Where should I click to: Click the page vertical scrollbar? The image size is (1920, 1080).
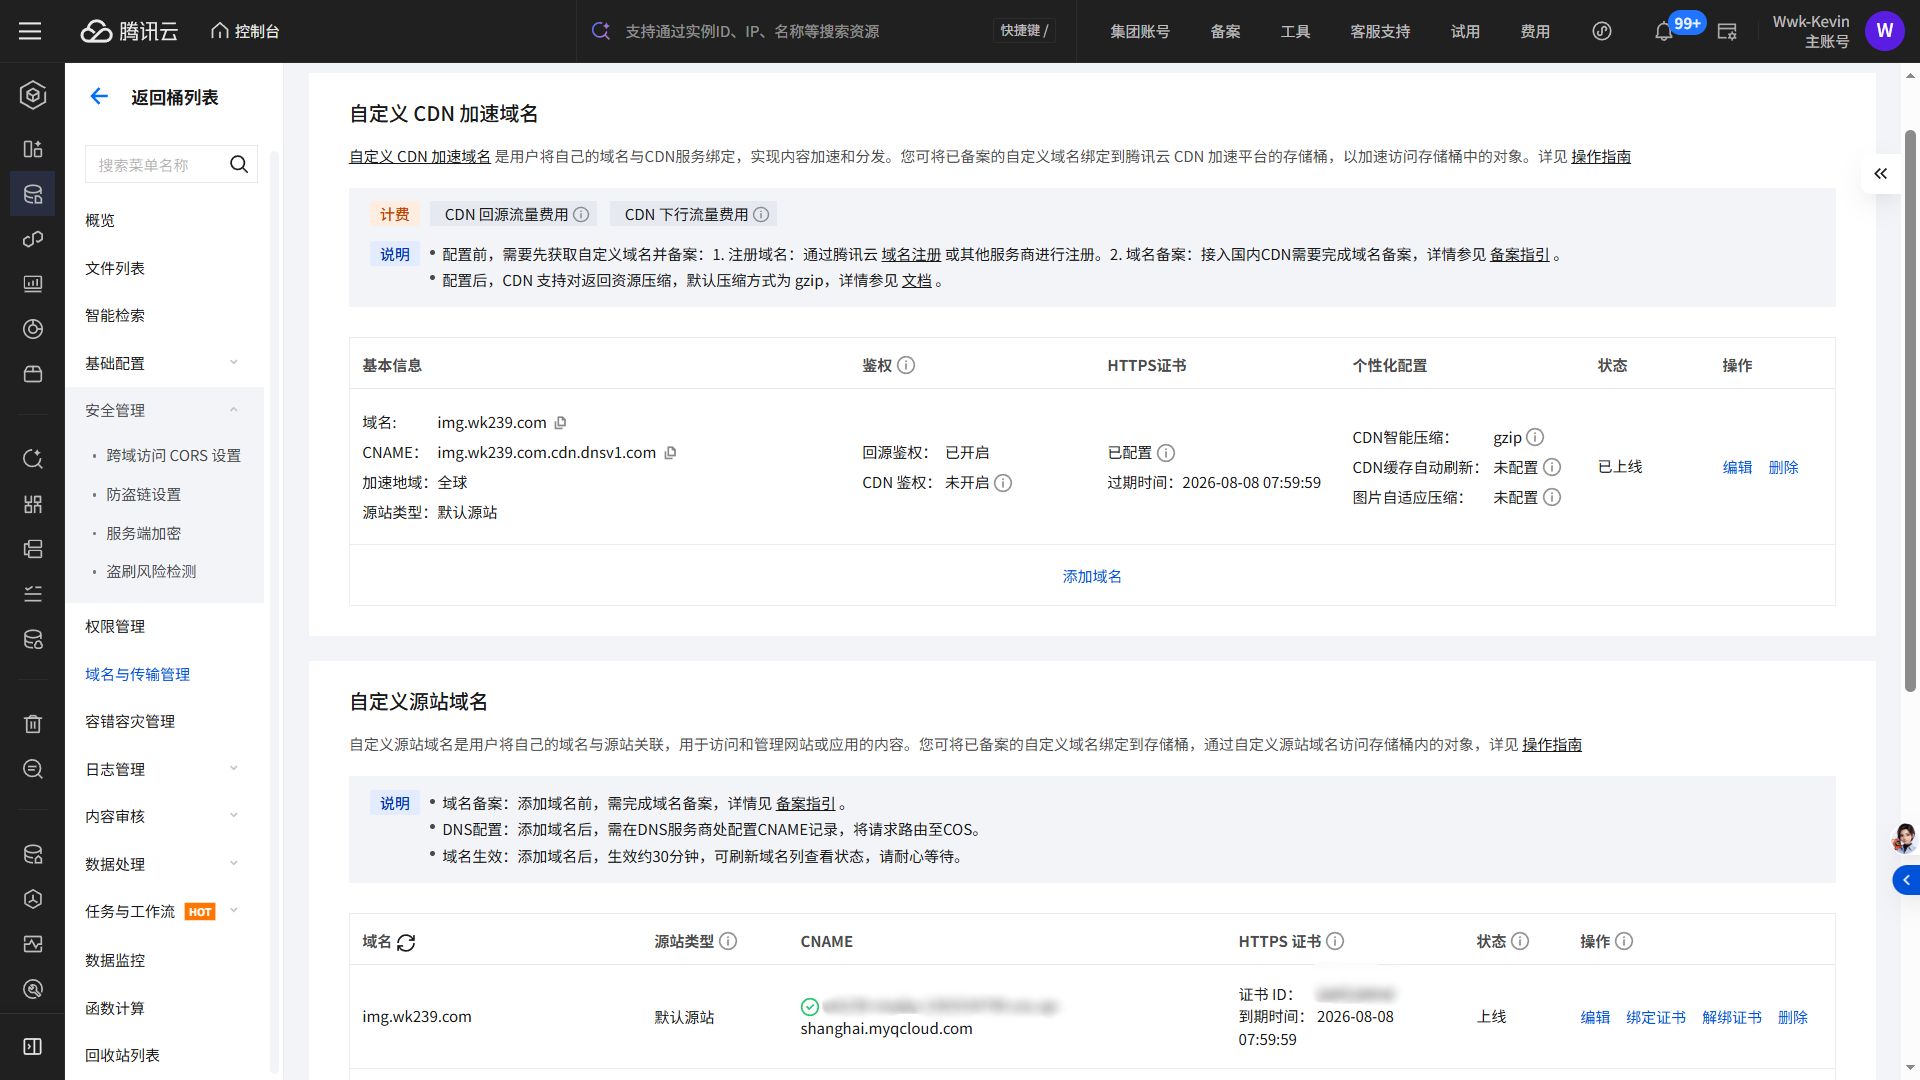[1910, 410]
